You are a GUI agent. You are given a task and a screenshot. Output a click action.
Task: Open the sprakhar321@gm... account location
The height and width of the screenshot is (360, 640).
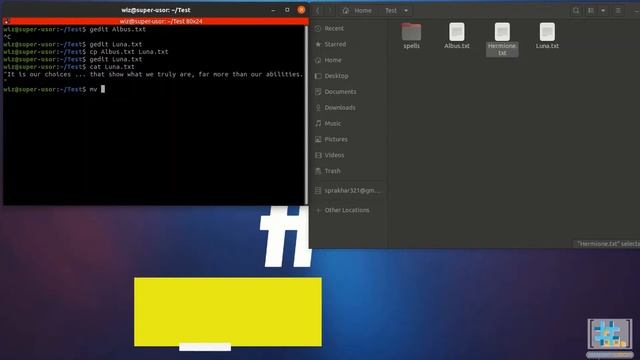347,191
